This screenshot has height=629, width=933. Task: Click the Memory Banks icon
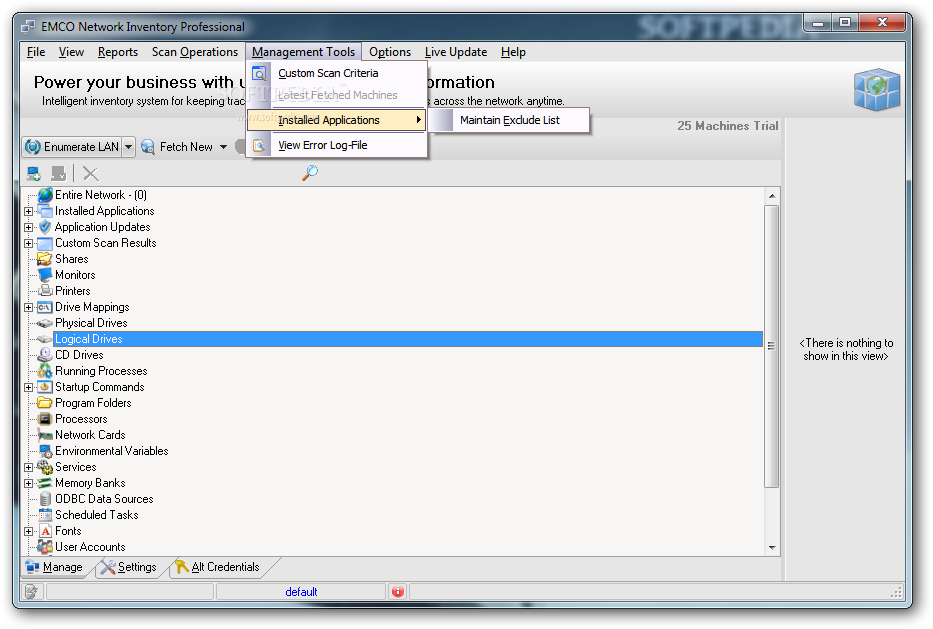point(45,483)
